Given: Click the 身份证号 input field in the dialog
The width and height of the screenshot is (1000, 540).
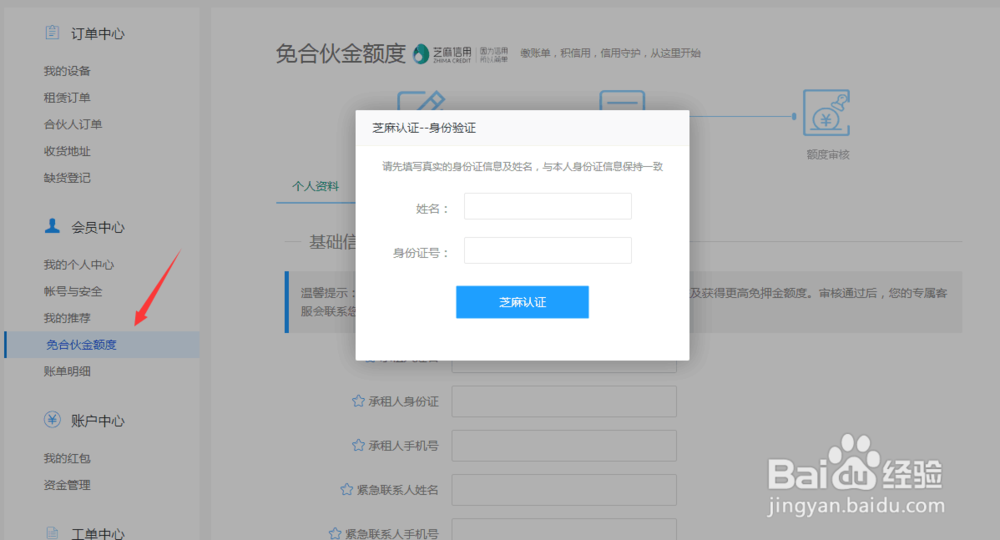Looking at the screenshot, I should [x=548, y=251].
